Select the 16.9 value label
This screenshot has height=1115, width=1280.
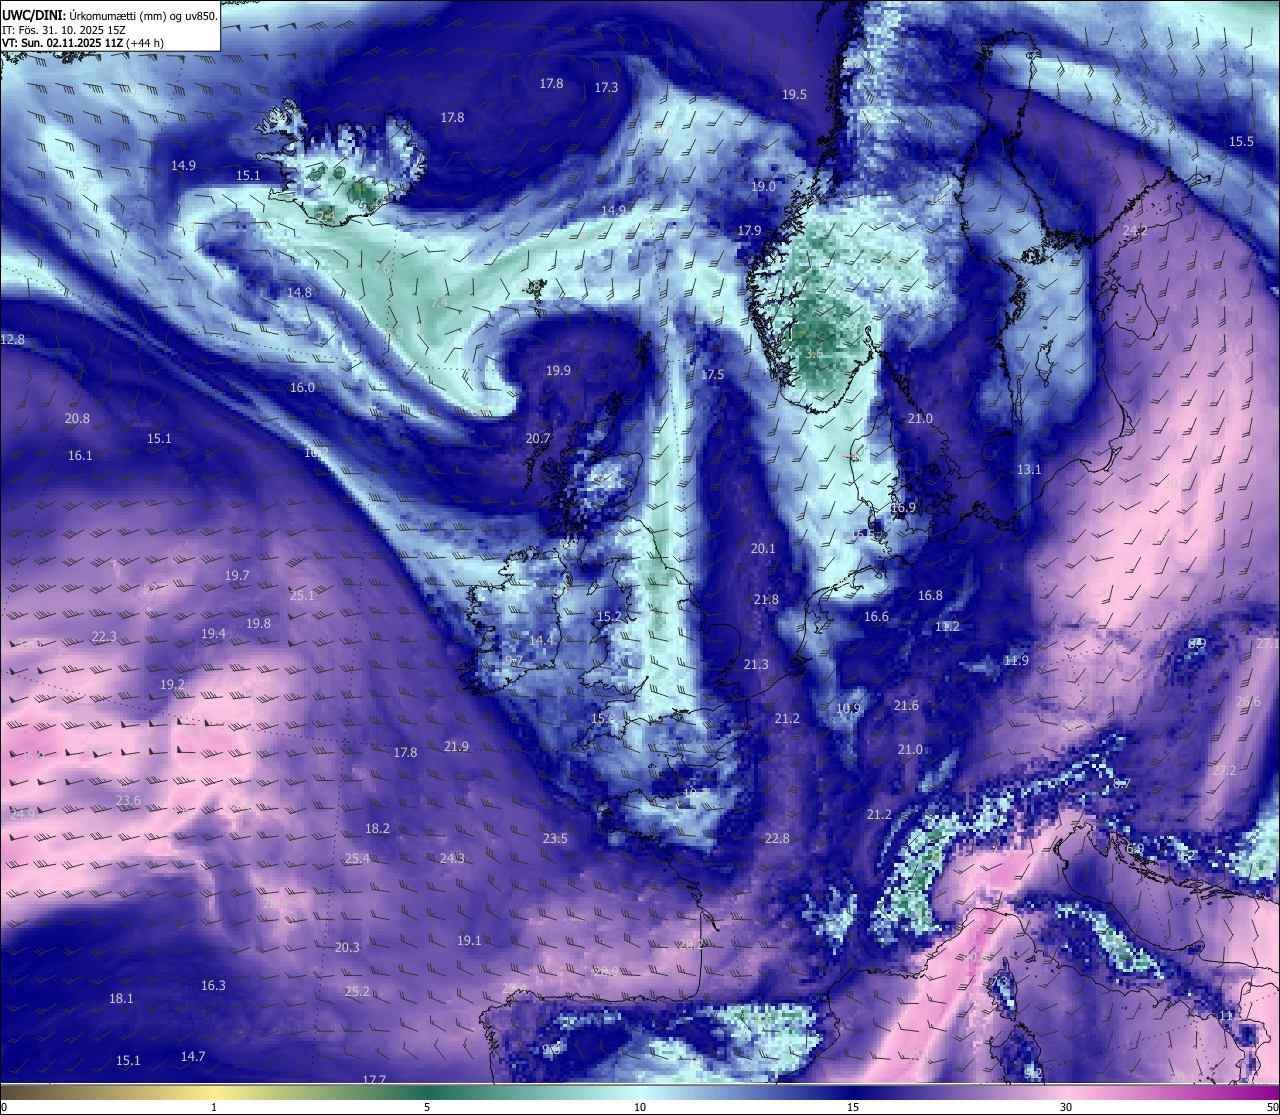click(903, 508)
